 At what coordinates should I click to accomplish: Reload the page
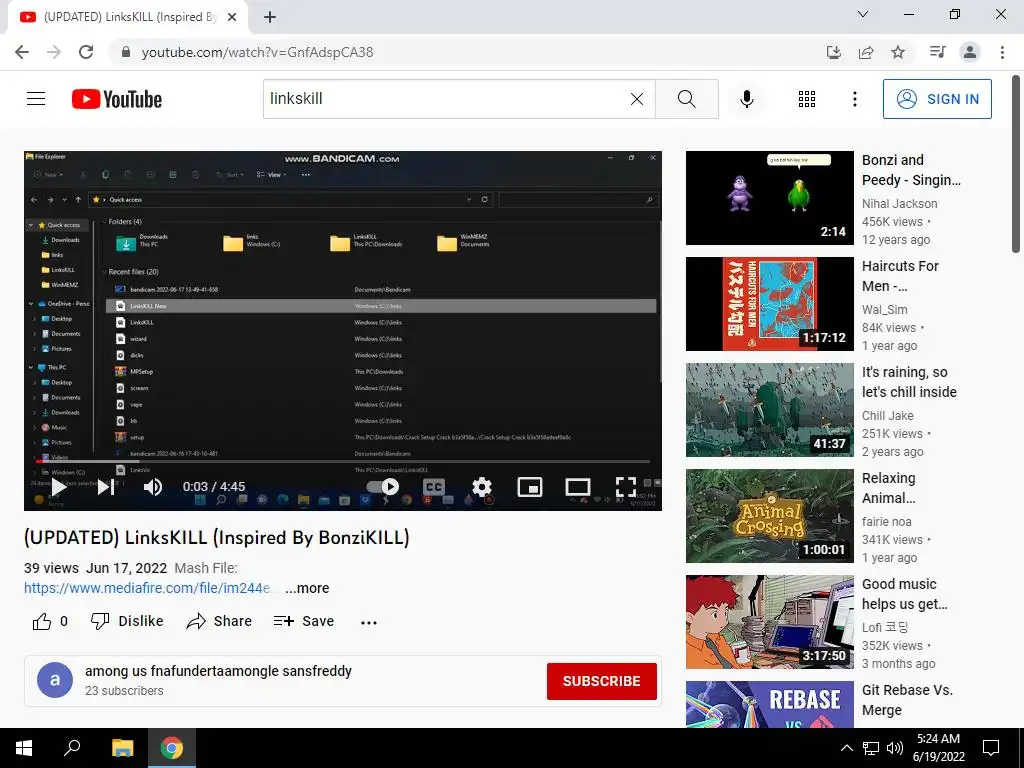click(x=86, y=52)
